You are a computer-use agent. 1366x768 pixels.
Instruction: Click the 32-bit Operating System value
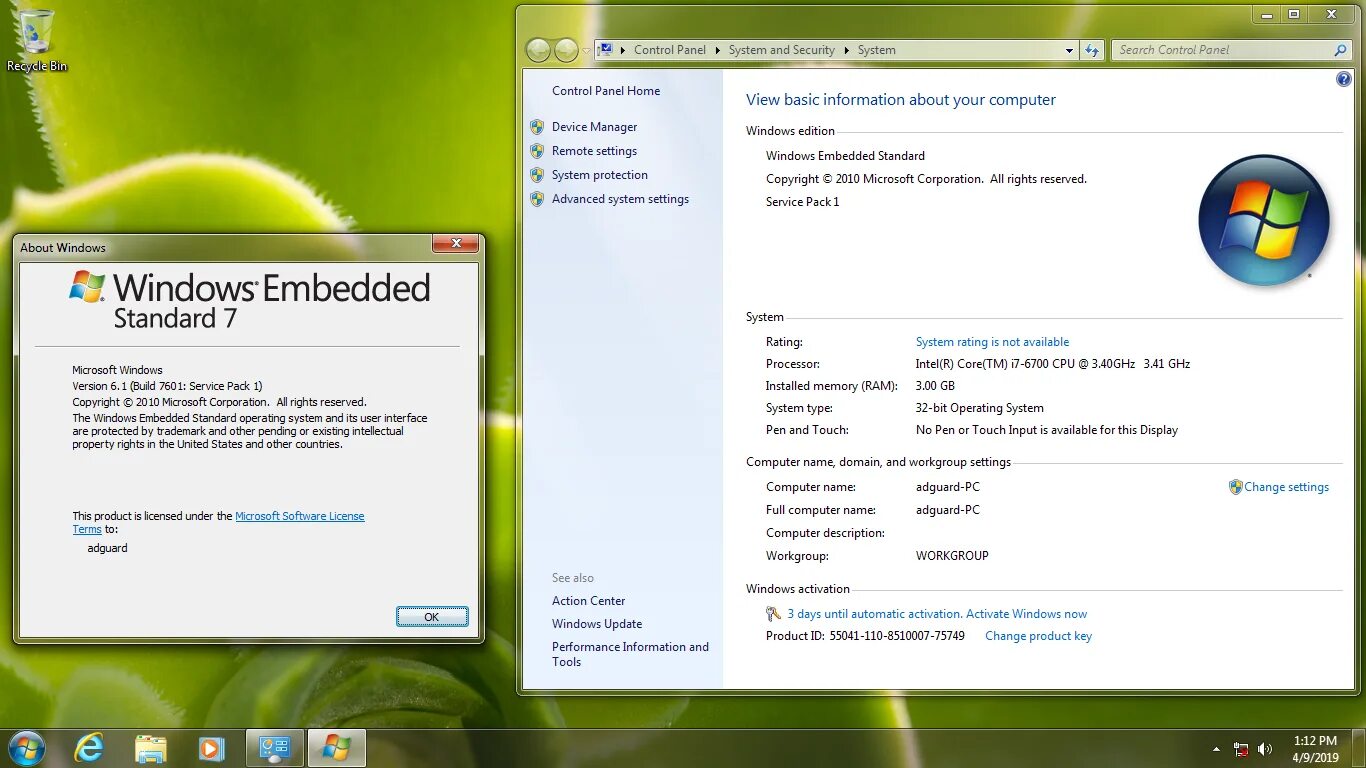pyautogui.click(x=979, y=408)
